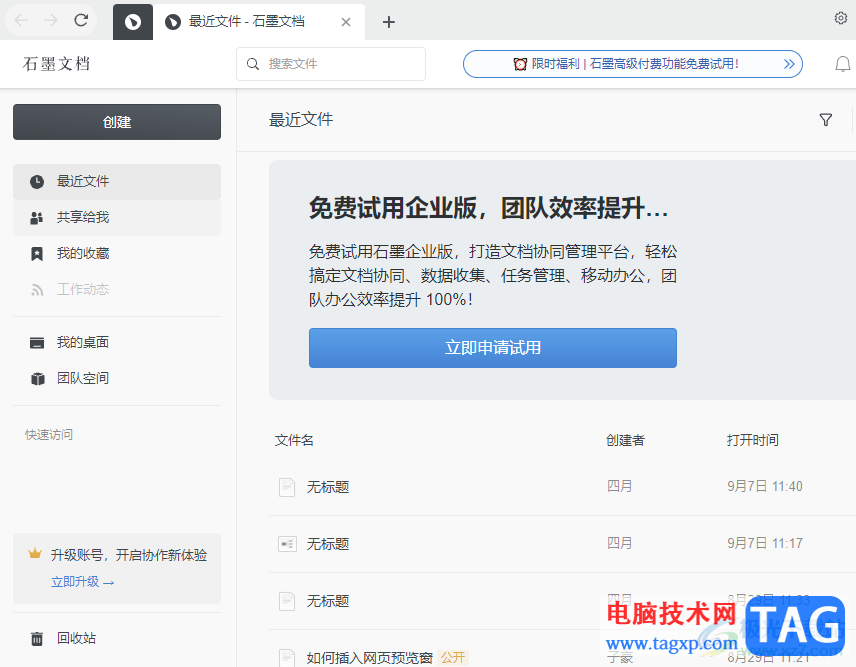Screen dimensions: 856x667
Task: Click the clock icon beside 最近文件
Action: pyautogui.click(x=37, y=182)
